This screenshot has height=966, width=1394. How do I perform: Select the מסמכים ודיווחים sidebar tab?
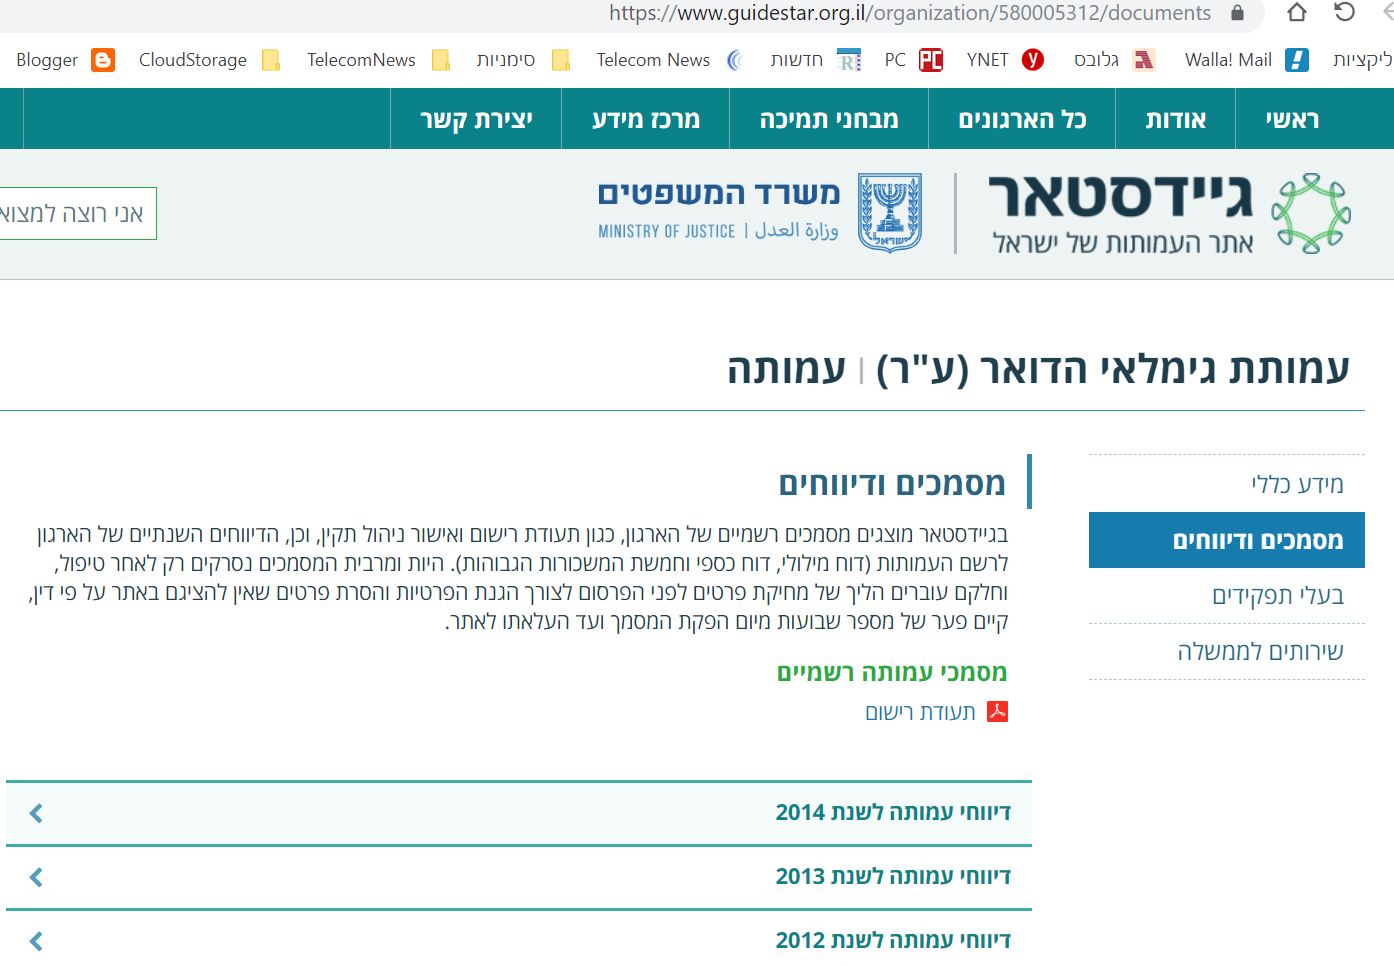click(1227, 540)
